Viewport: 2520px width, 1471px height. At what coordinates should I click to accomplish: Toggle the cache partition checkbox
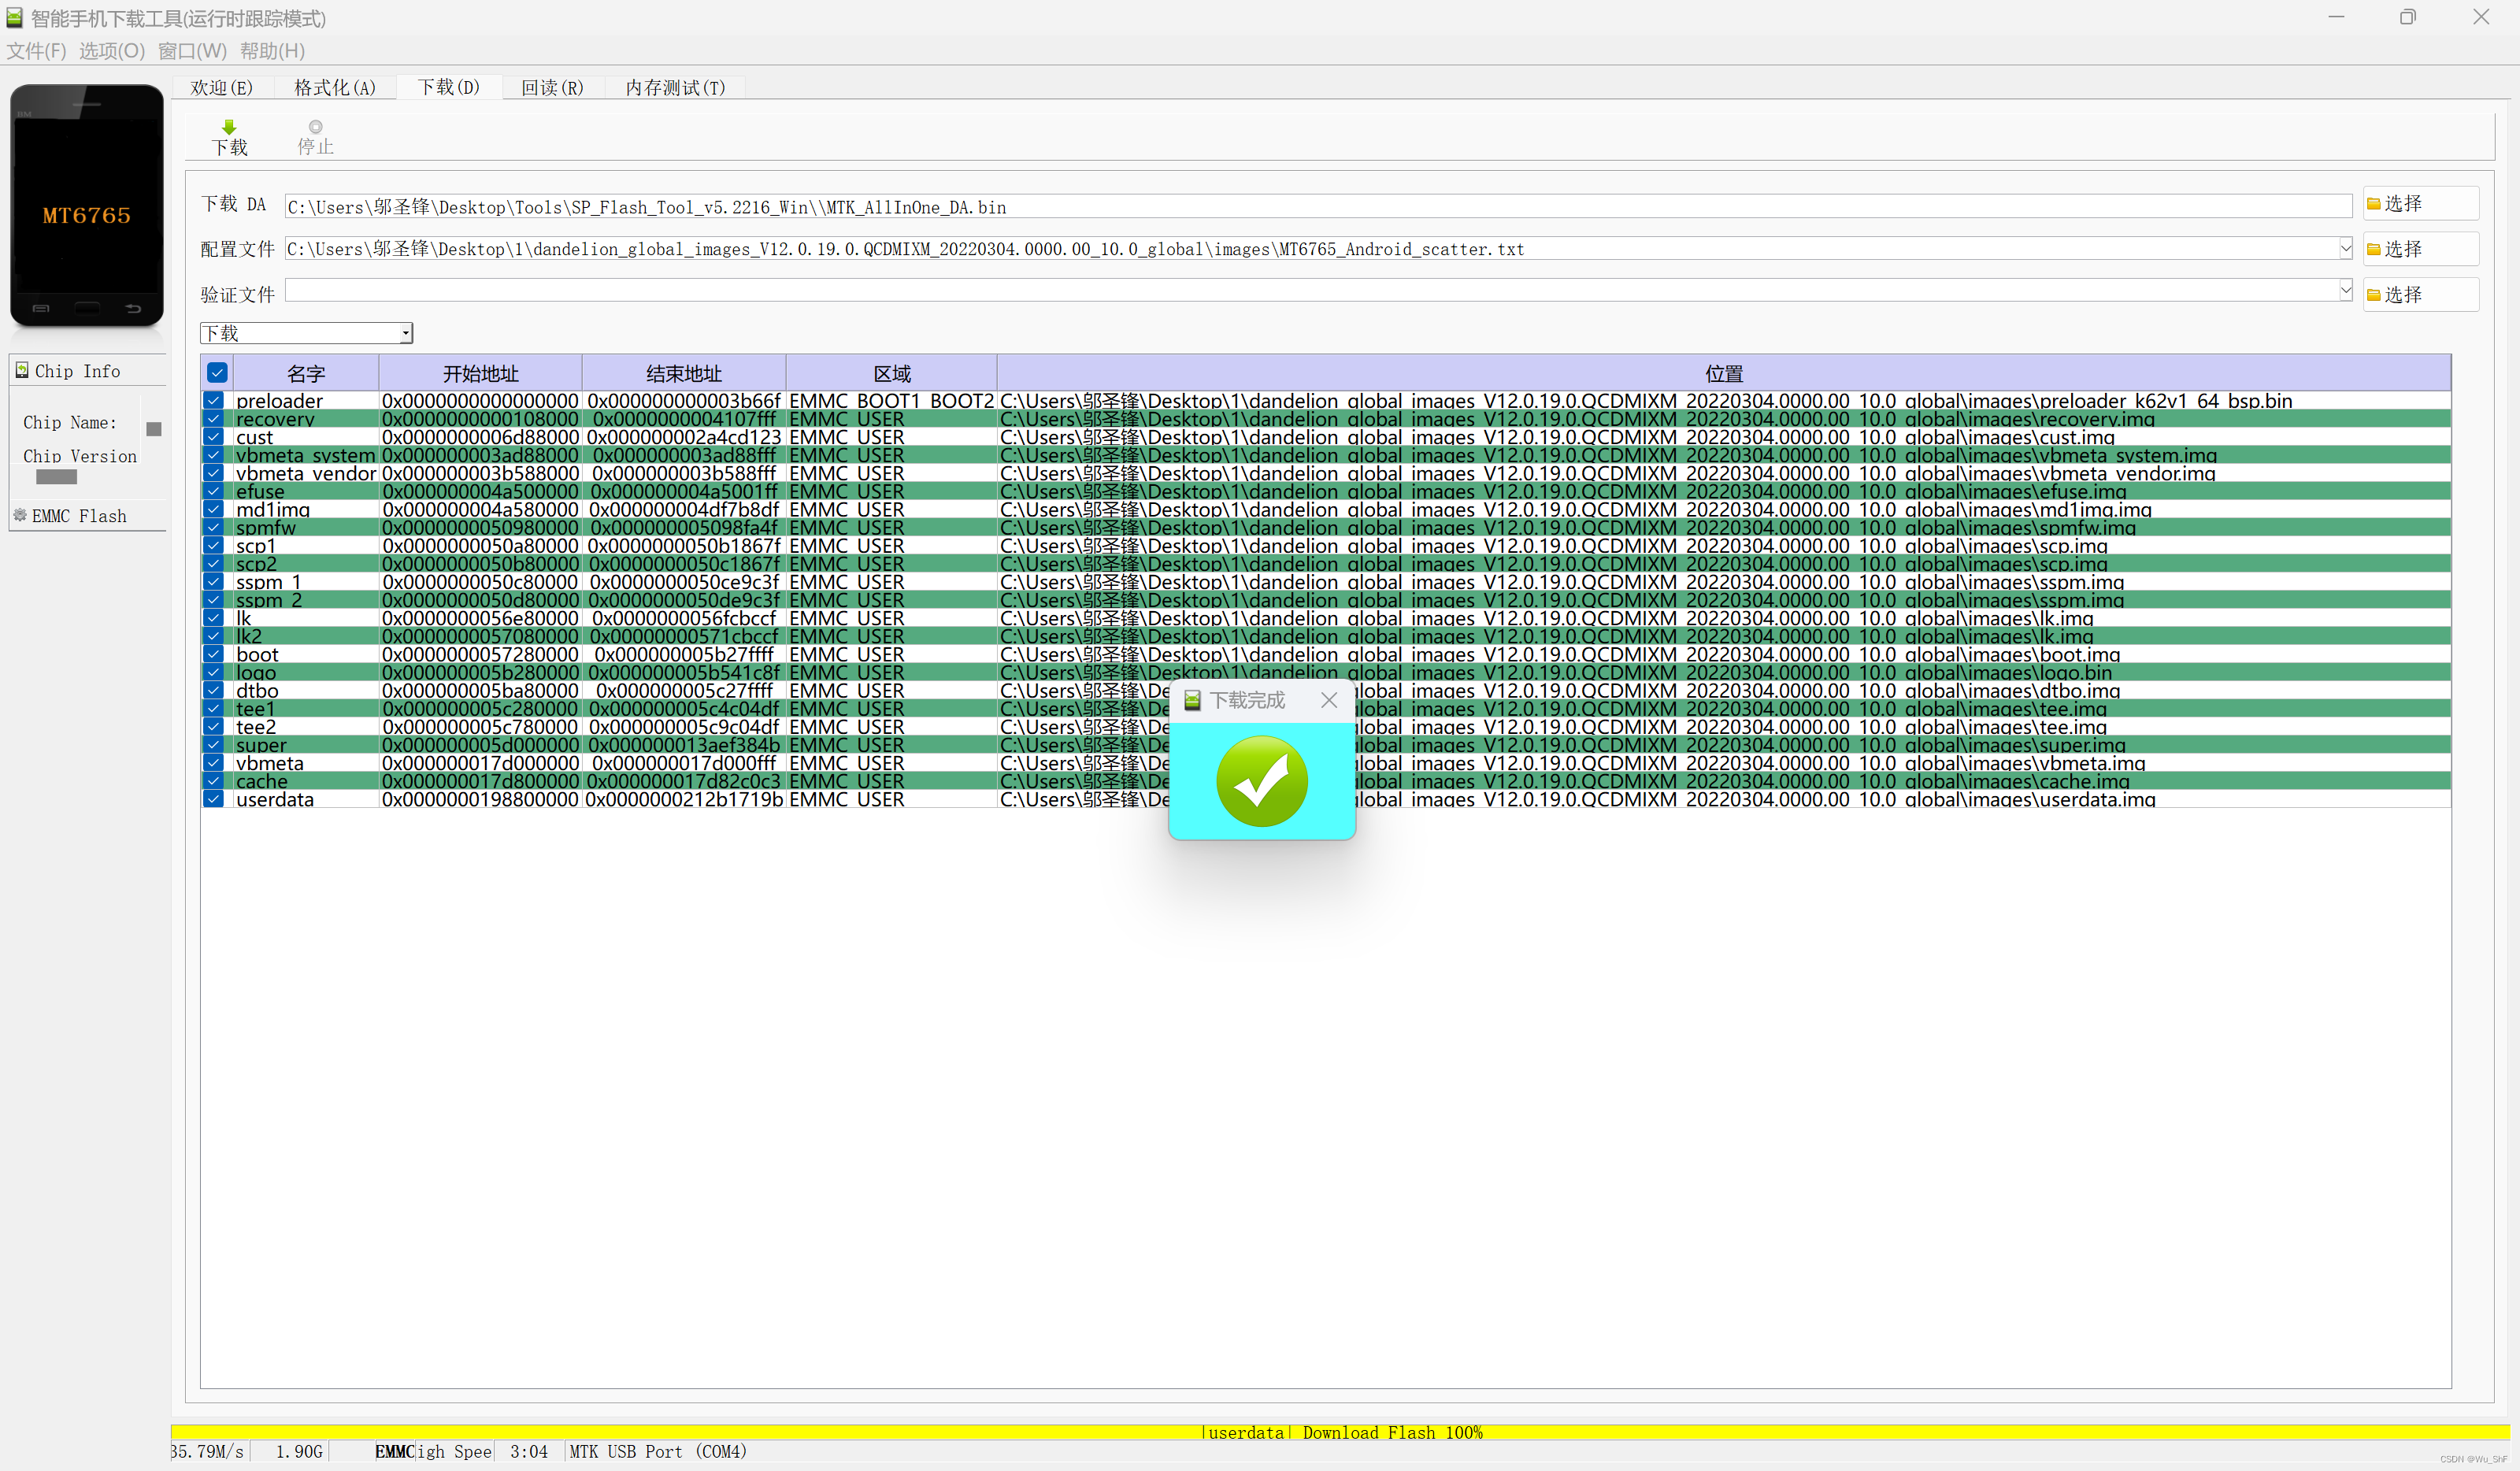coord(213,780)
